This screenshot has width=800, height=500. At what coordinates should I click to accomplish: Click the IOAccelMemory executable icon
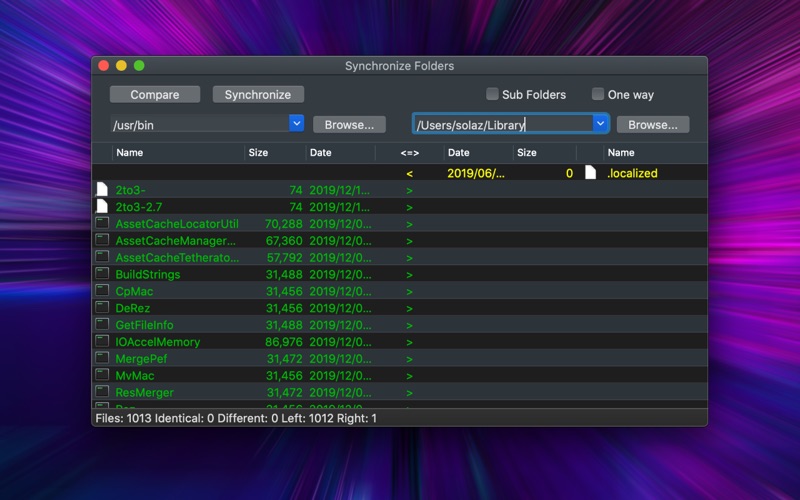click(x=102, y=341)
